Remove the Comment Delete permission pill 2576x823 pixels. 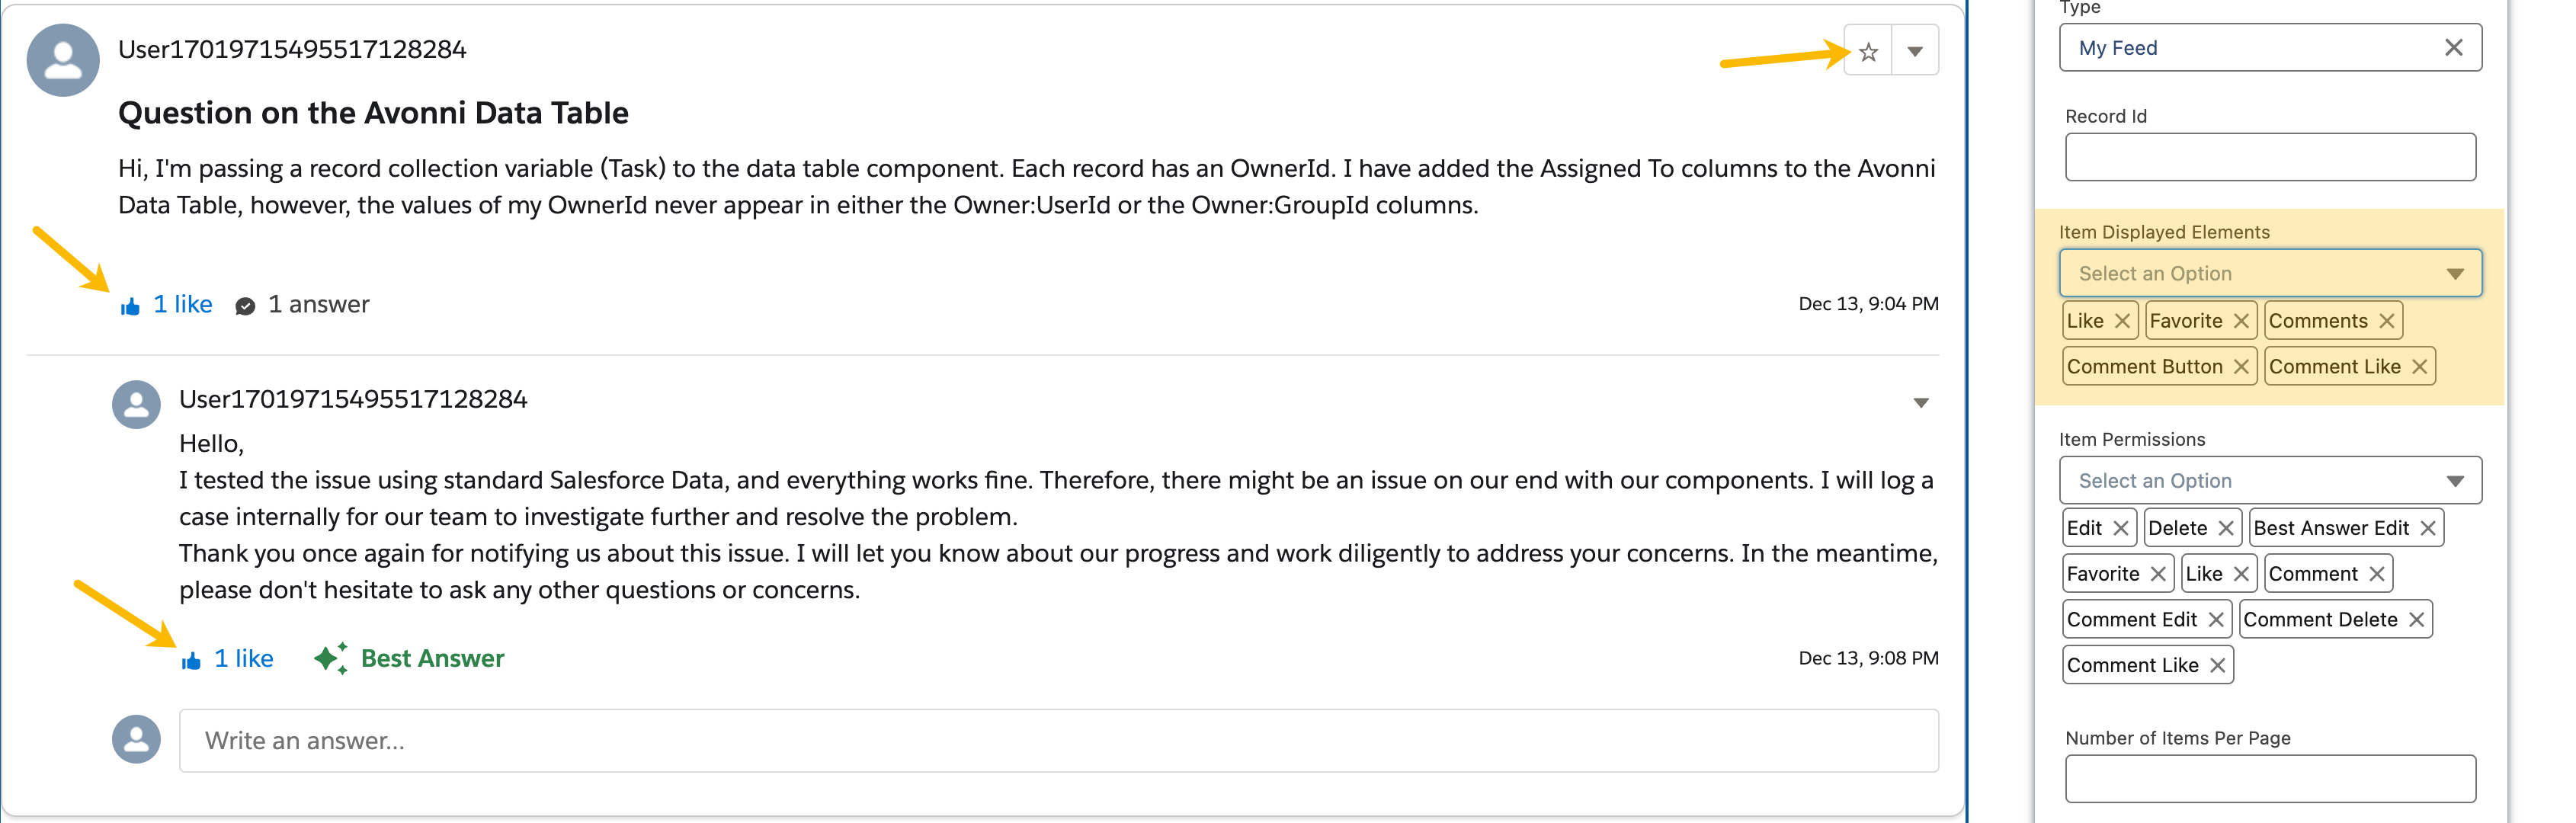click(x=2416, y=620)
